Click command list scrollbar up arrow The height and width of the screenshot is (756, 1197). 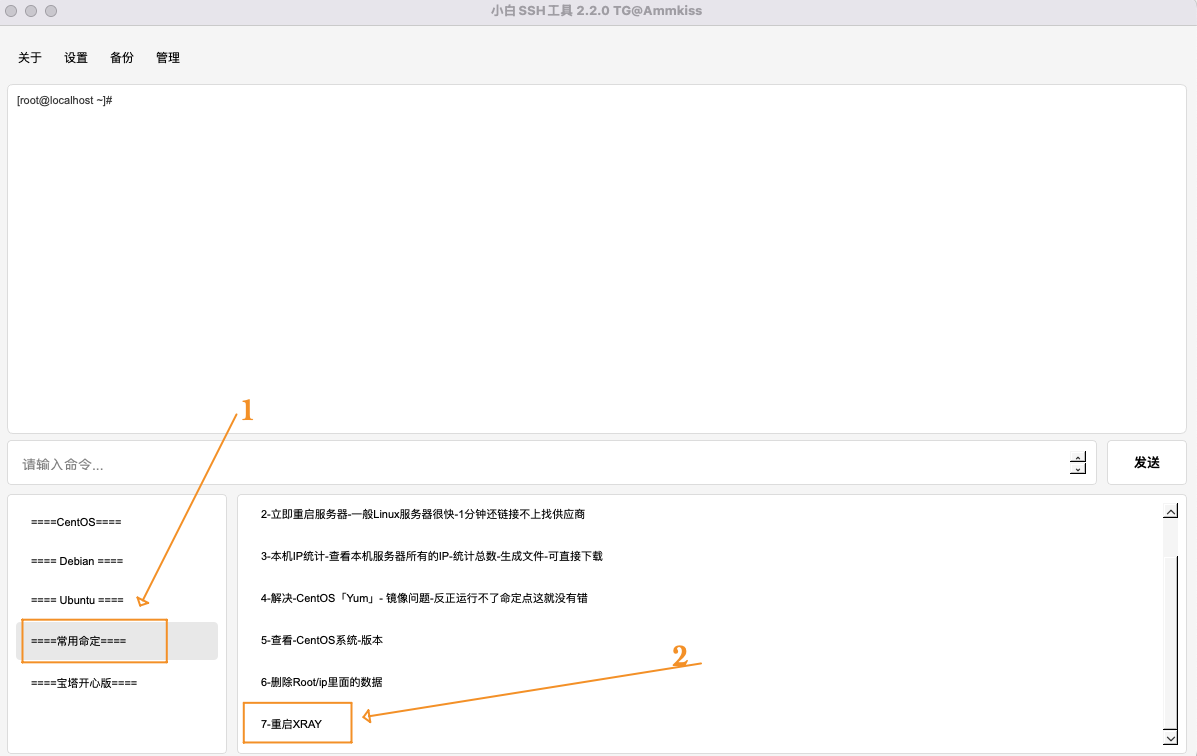(1170, 511)
